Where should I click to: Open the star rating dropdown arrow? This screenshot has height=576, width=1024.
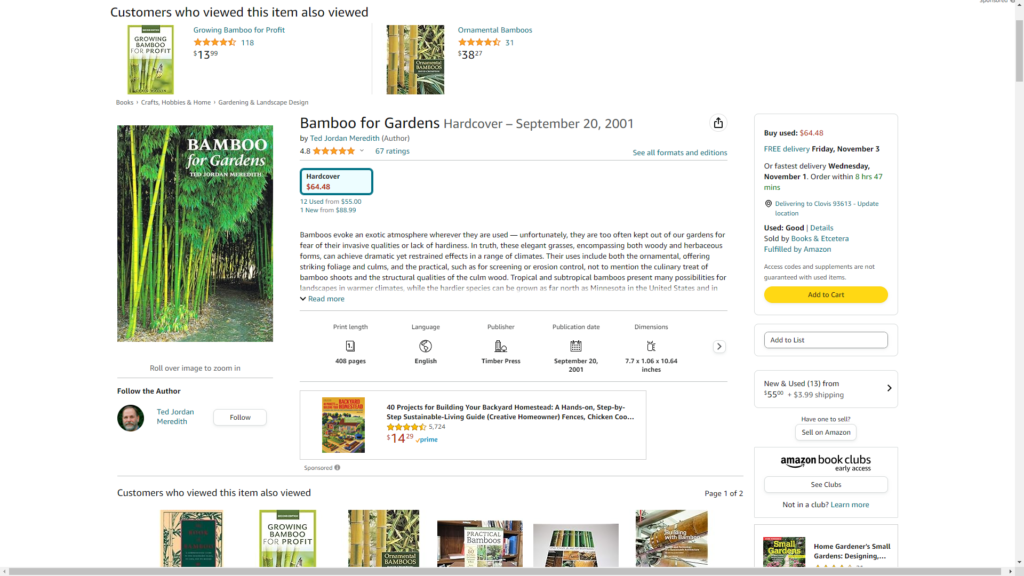[x=362, y=151]
